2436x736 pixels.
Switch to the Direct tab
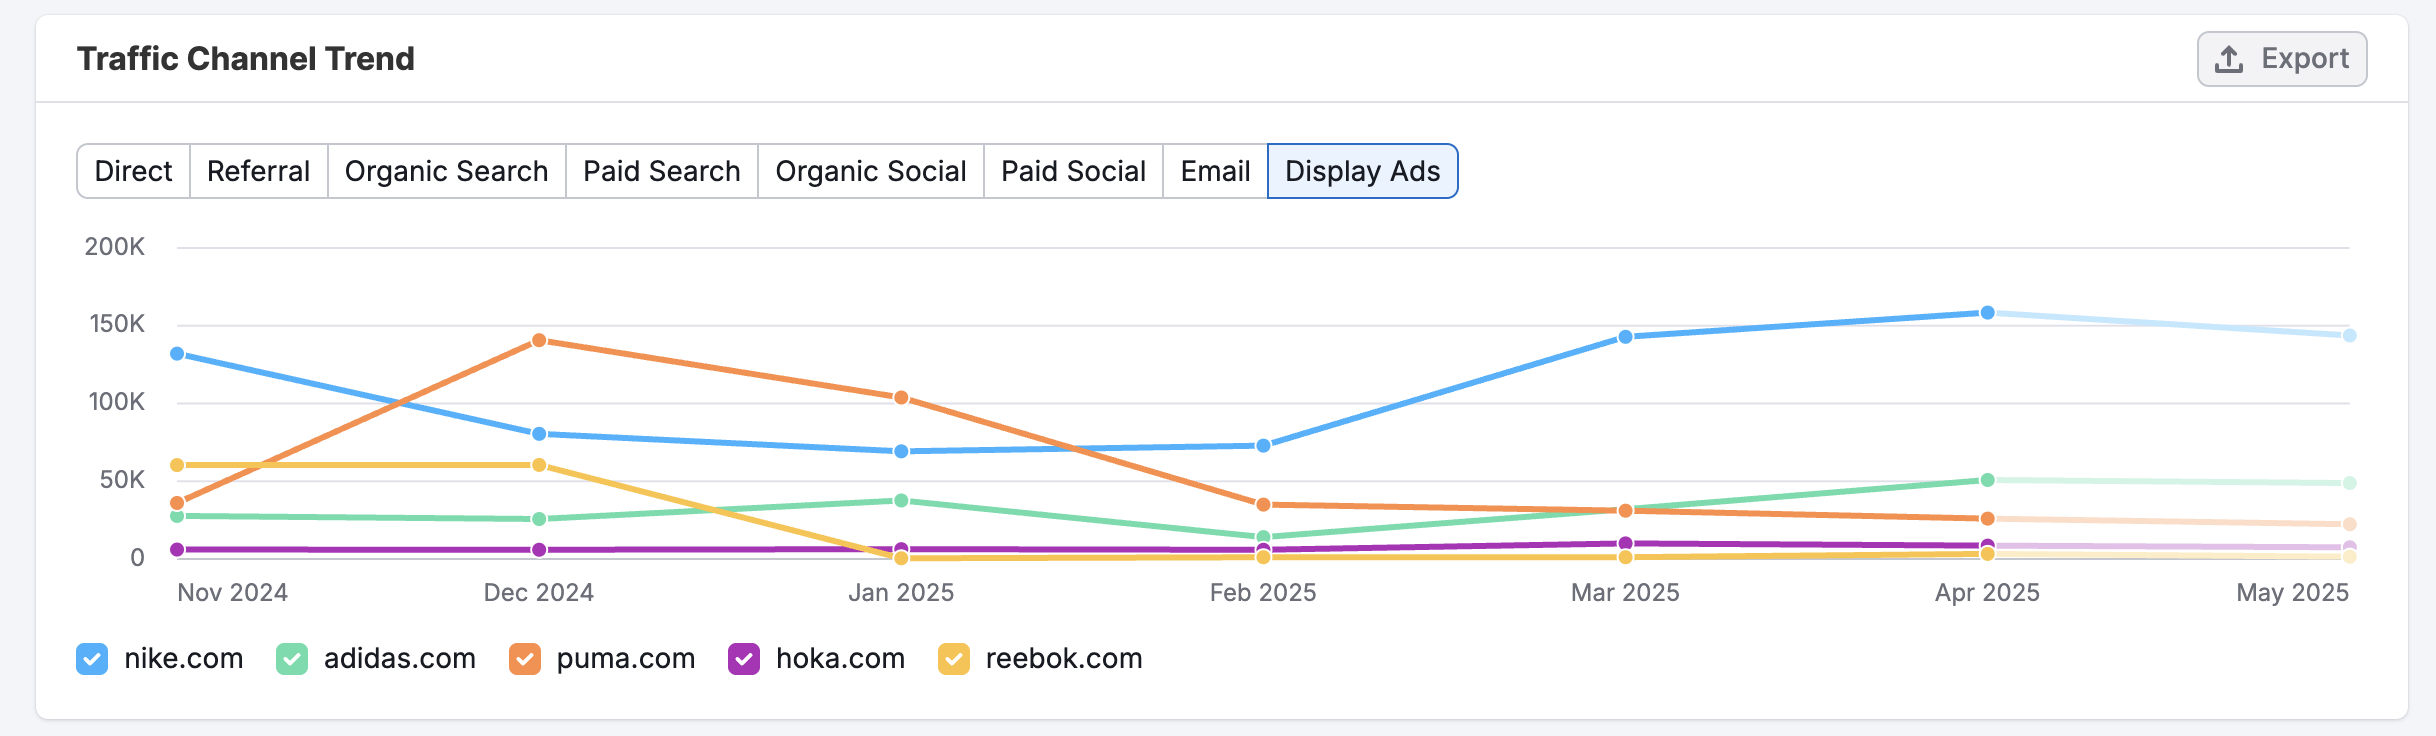[133, 171]
